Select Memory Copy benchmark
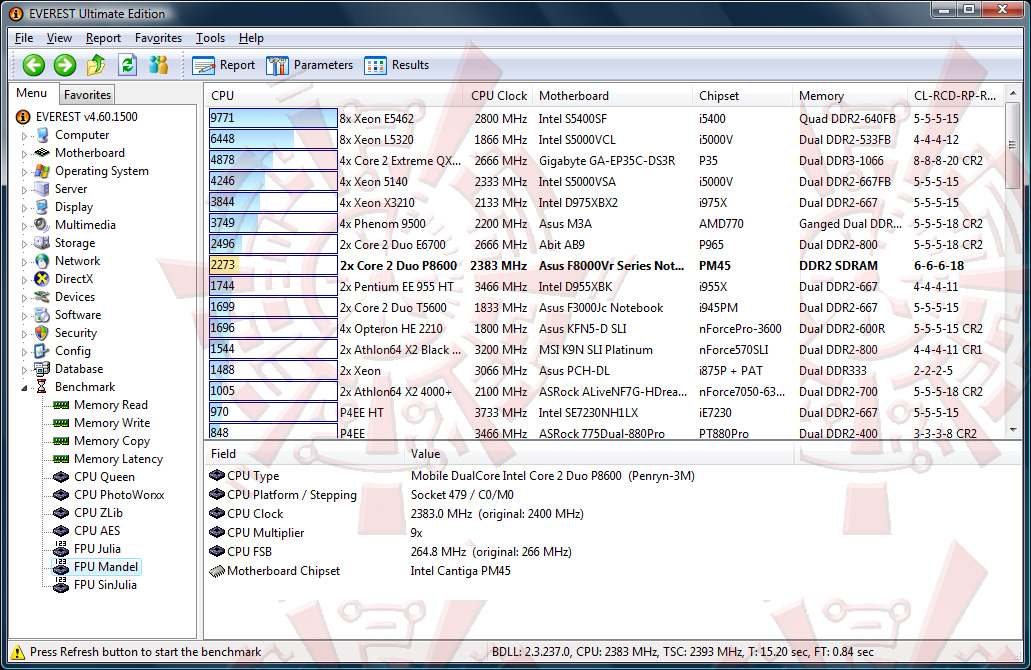Screen dimensions: 1031x670 coord(112,441)
